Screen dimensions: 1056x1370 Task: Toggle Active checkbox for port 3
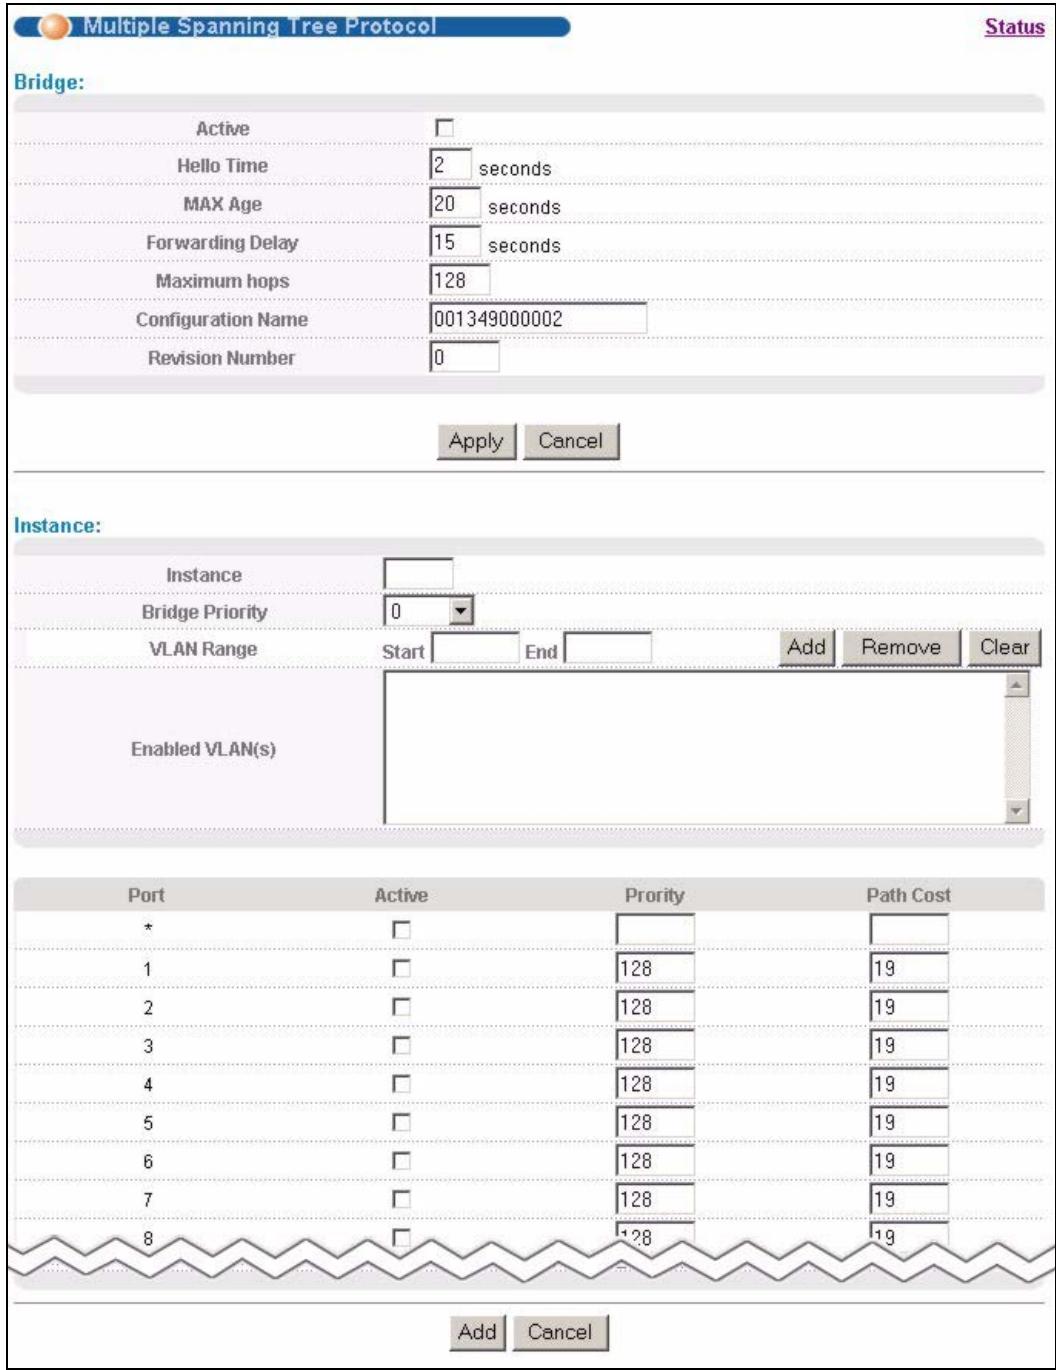pos(402,1045)
